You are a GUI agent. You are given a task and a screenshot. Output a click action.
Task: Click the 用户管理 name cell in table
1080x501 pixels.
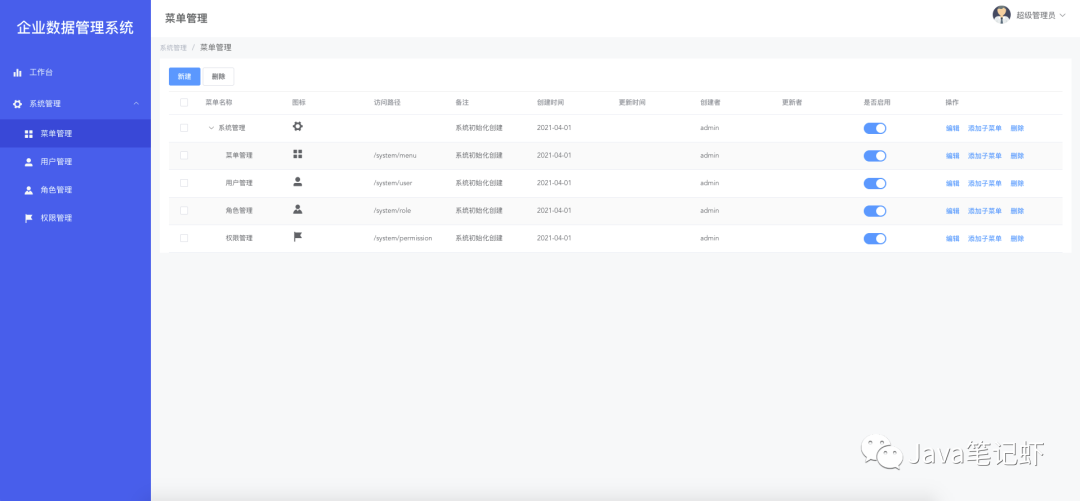pos(239,183)
